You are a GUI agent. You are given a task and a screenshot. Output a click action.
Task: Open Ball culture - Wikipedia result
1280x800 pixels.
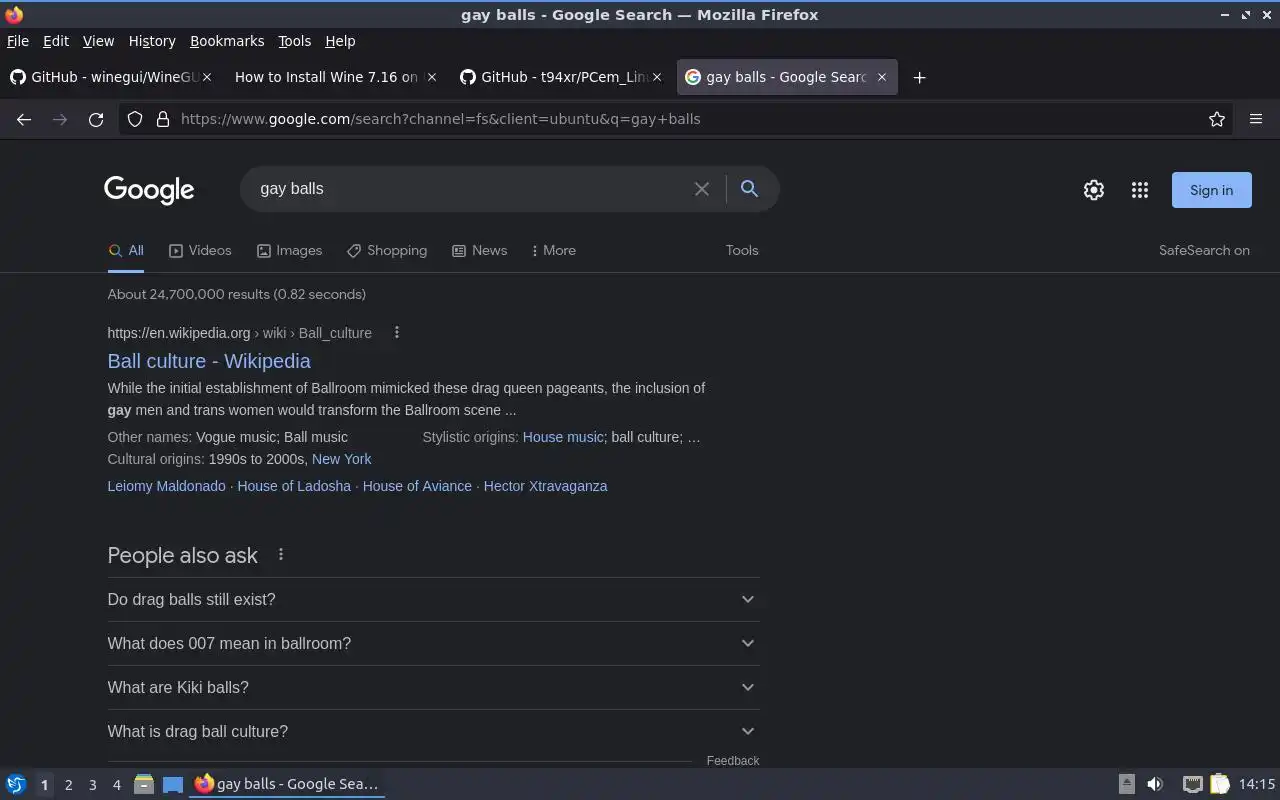click(209, 361)
